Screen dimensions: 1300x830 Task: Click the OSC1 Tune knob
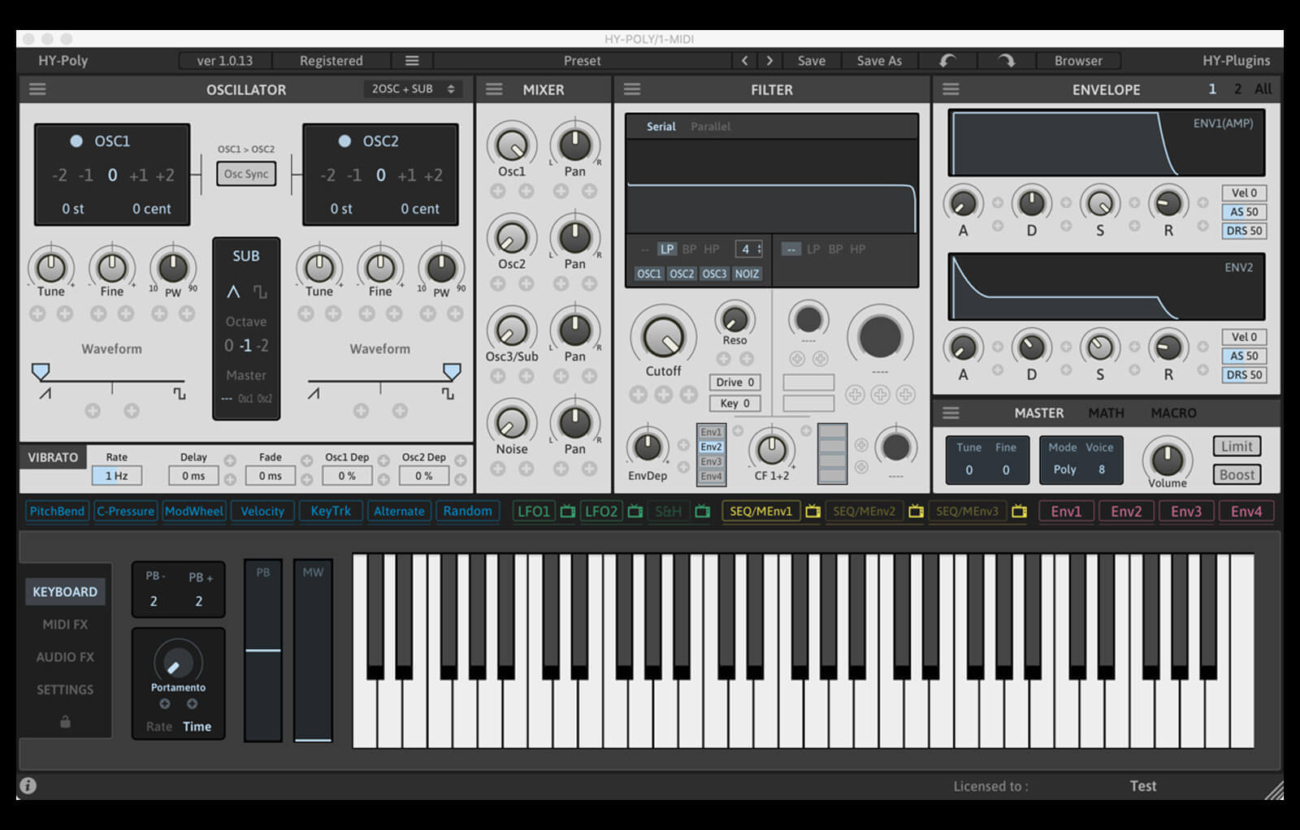(51, 267)
